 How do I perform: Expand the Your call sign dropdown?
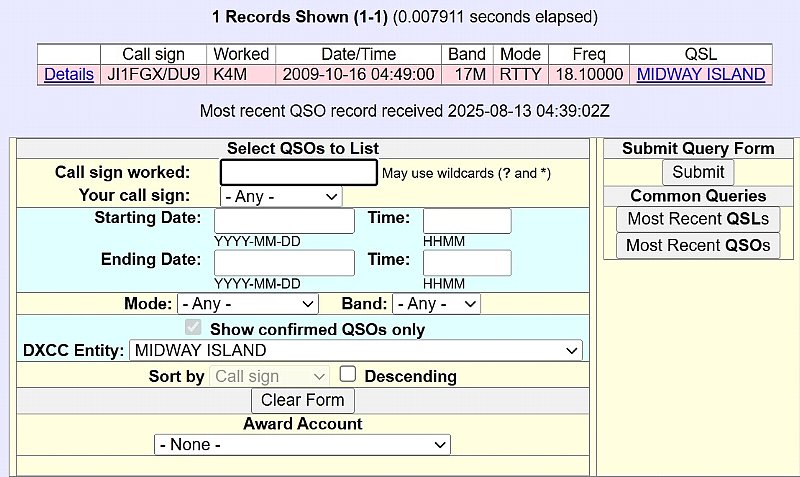point(281,196)
